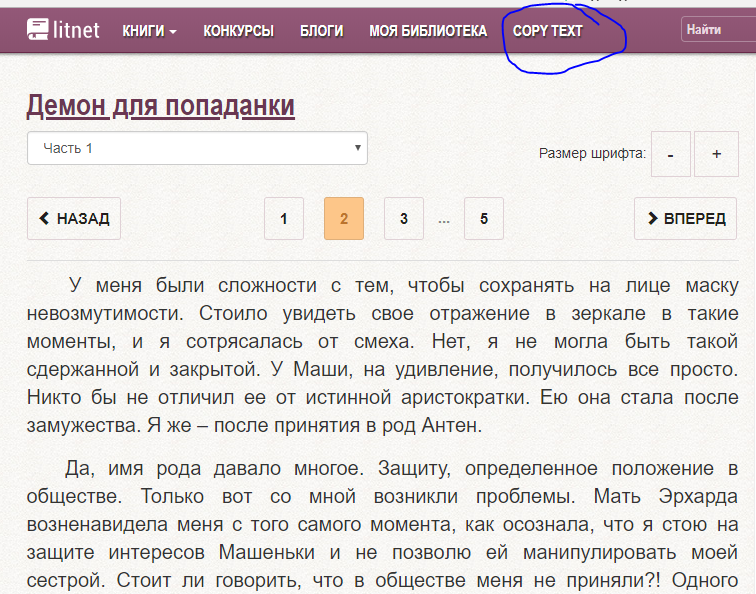Decrease font size with the minus button

tap(670, 154)
